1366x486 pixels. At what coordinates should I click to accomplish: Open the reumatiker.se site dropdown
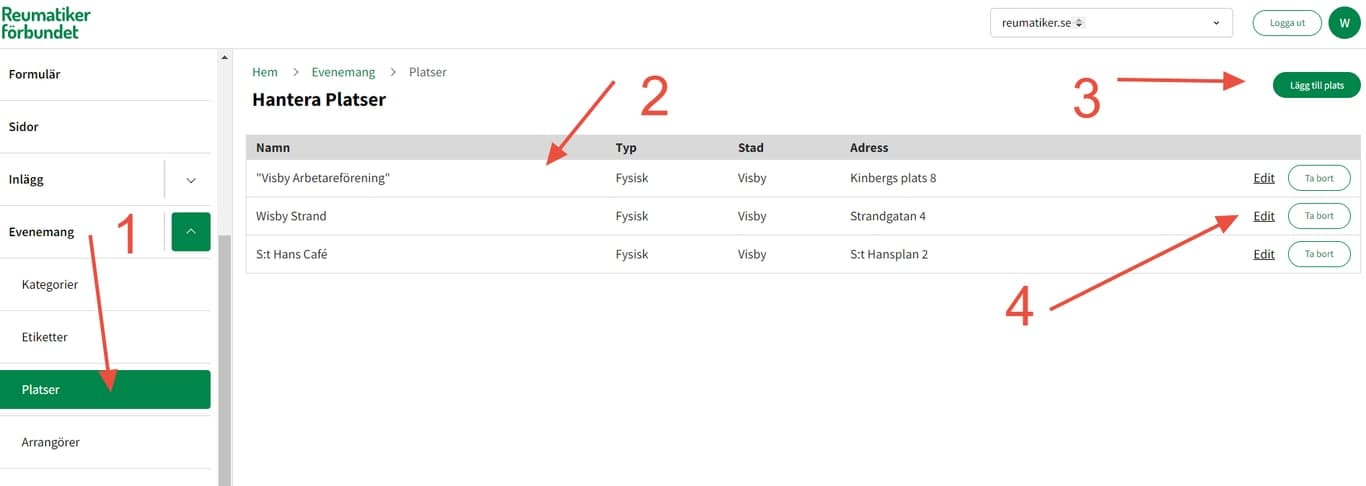[x=1110, y=23]
